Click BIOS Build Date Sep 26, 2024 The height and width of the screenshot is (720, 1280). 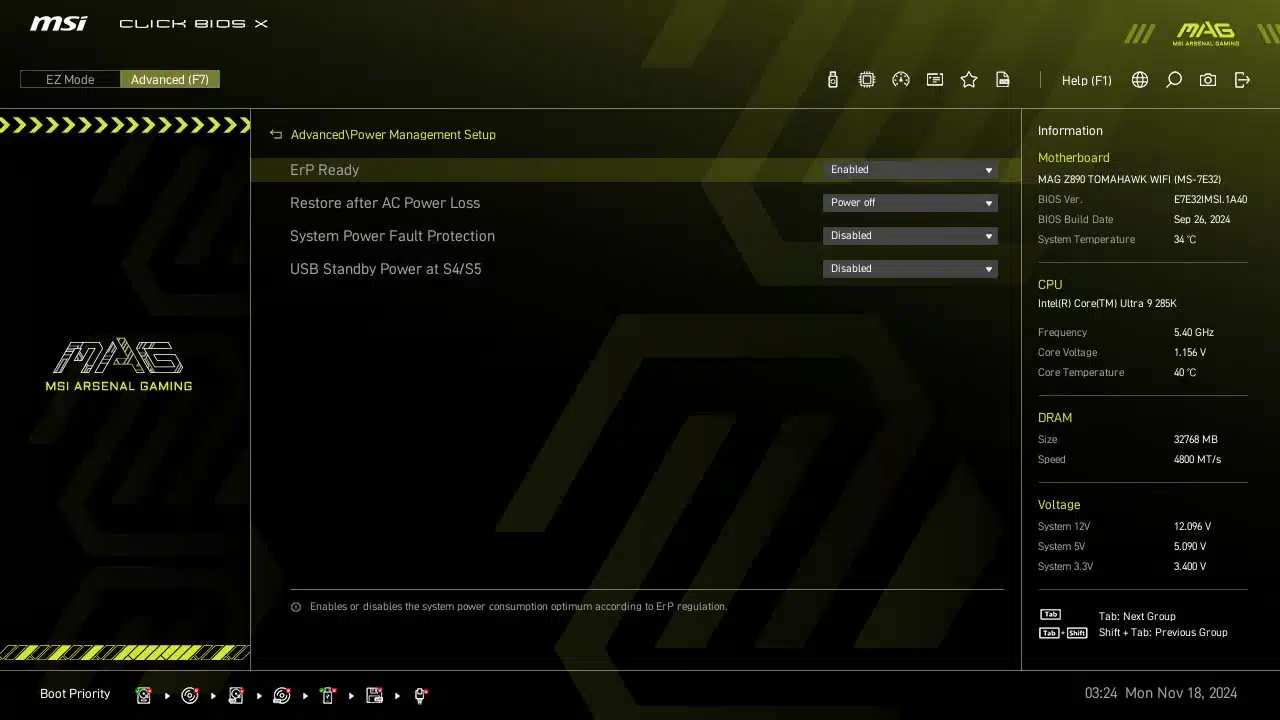[x=1202, y=220]
